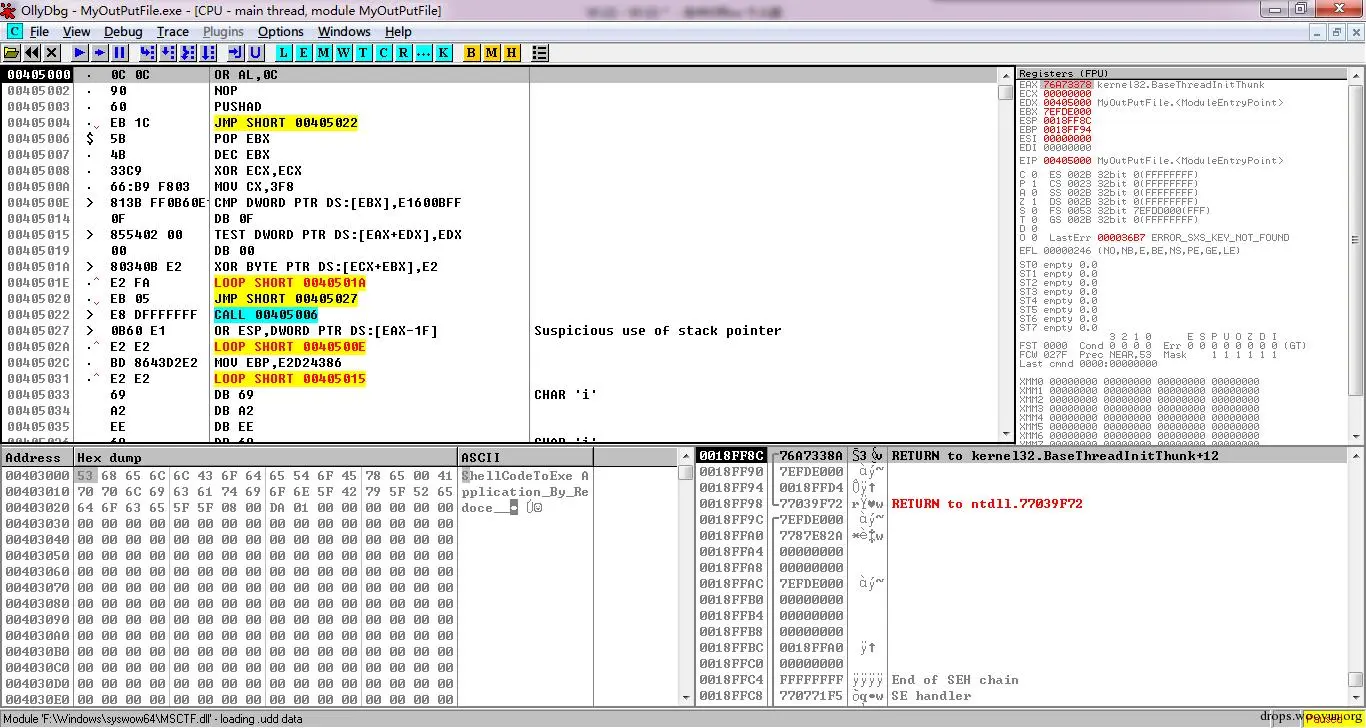Open the Windows menu
The image size is (1366, 728).
(x=344, y=32)
